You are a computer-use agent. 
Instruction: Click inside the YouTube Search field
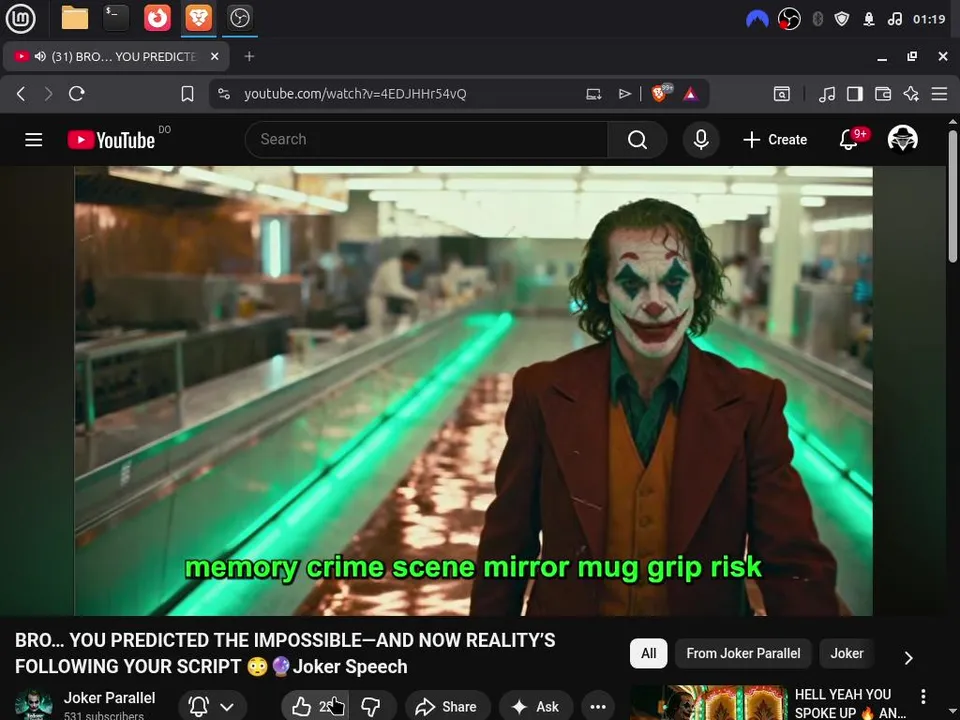click(x=426, y=140)
